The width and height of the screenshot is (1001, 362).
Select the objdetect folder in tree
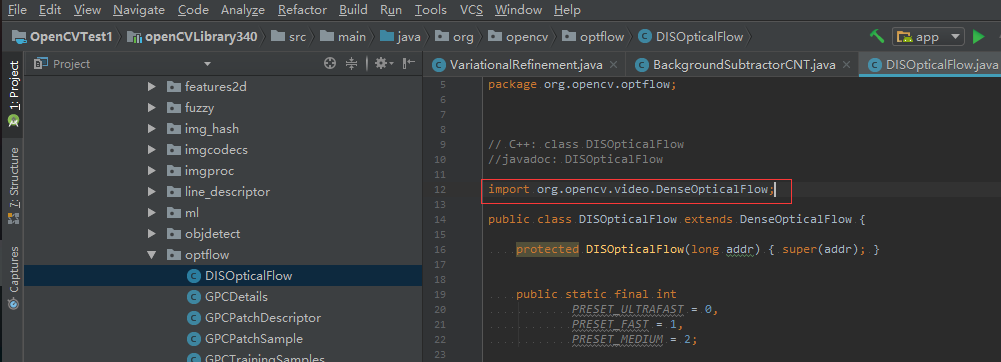[x=204, y=234]
